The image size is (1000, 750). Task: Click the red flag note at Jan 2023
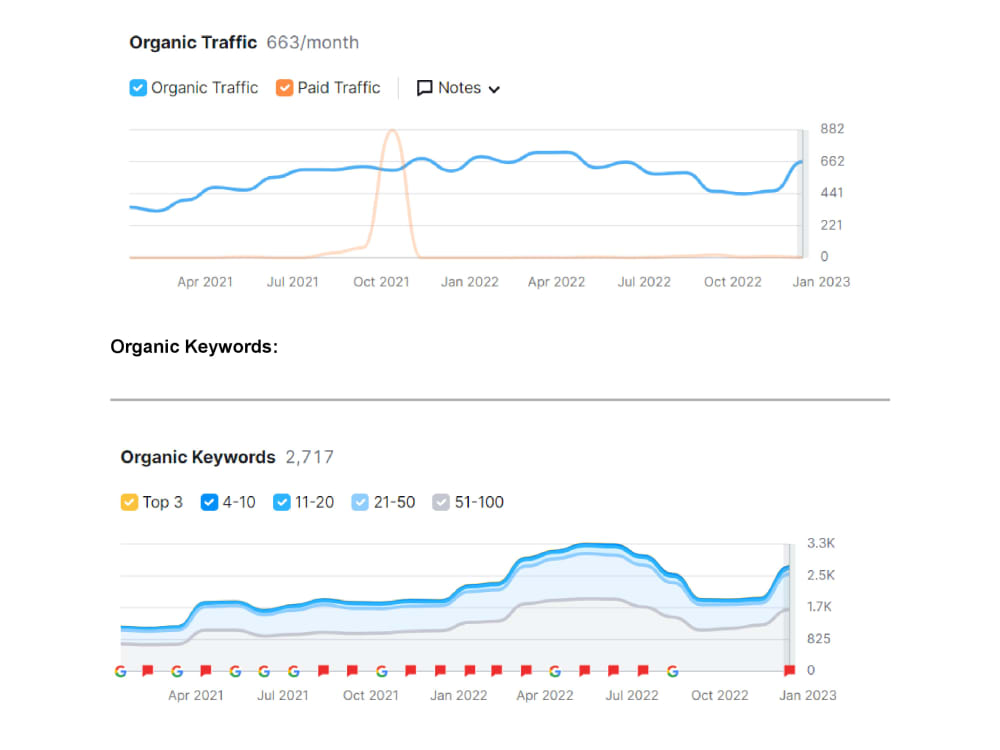[790, 670]
